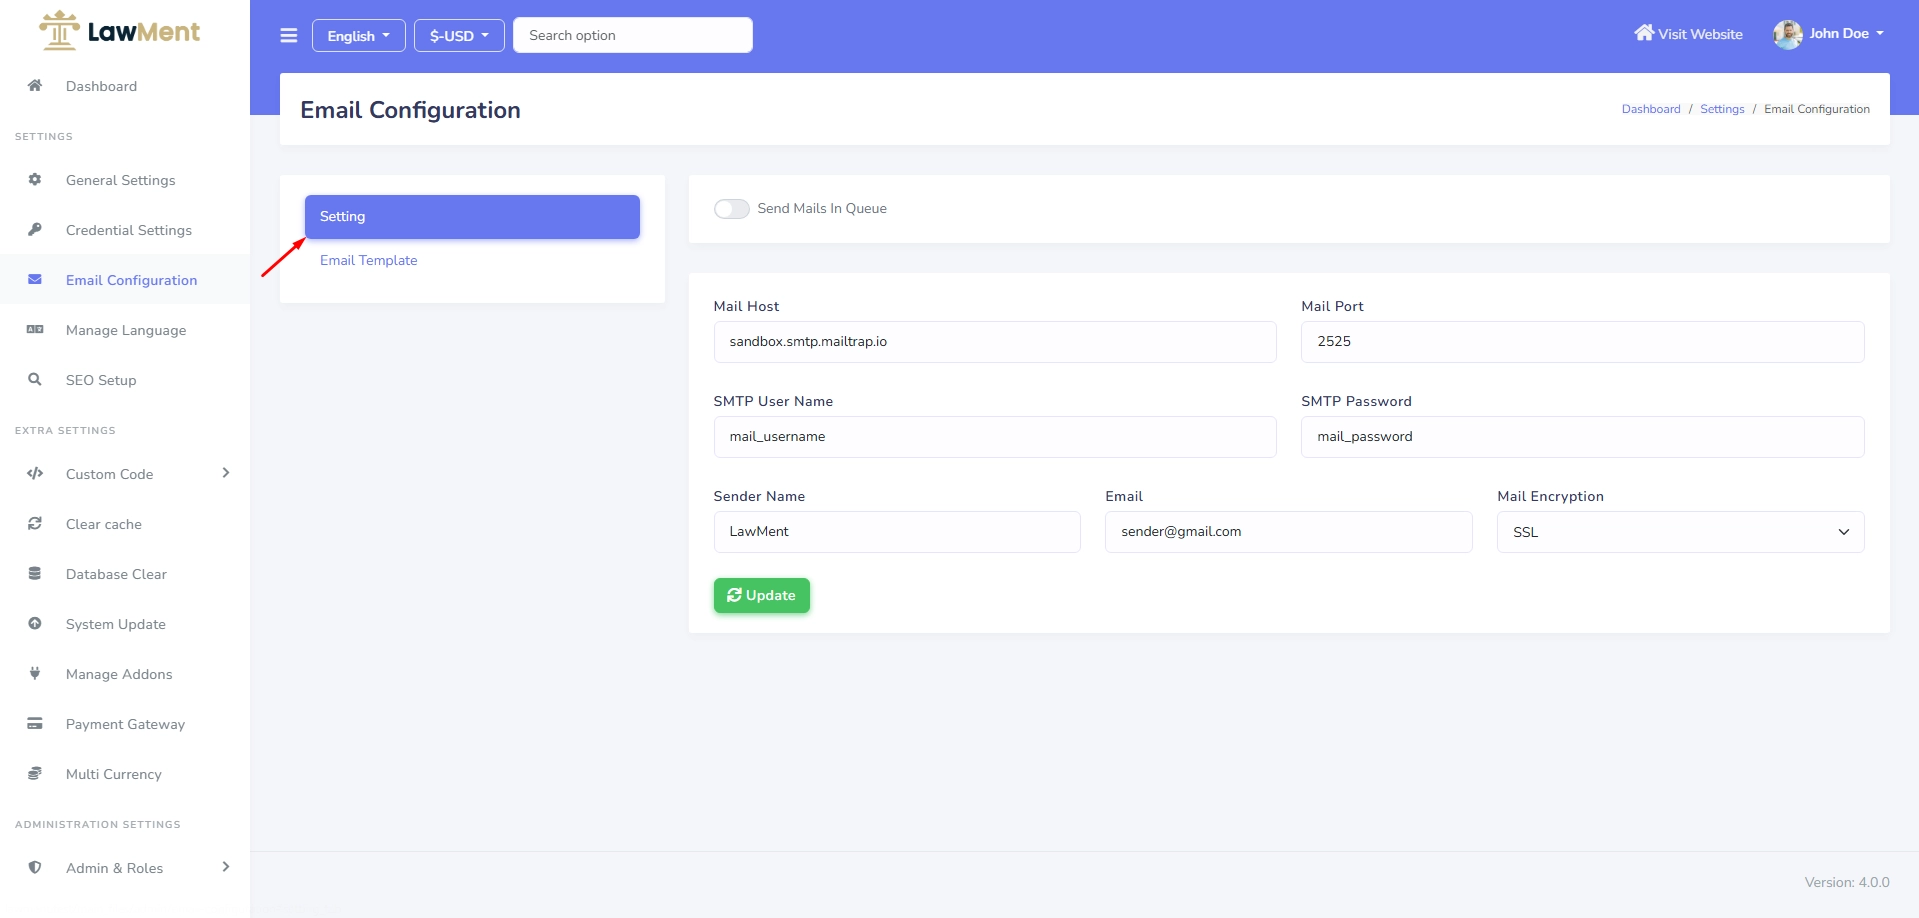Click the Payment Gateway card icon

pos(35,723)
